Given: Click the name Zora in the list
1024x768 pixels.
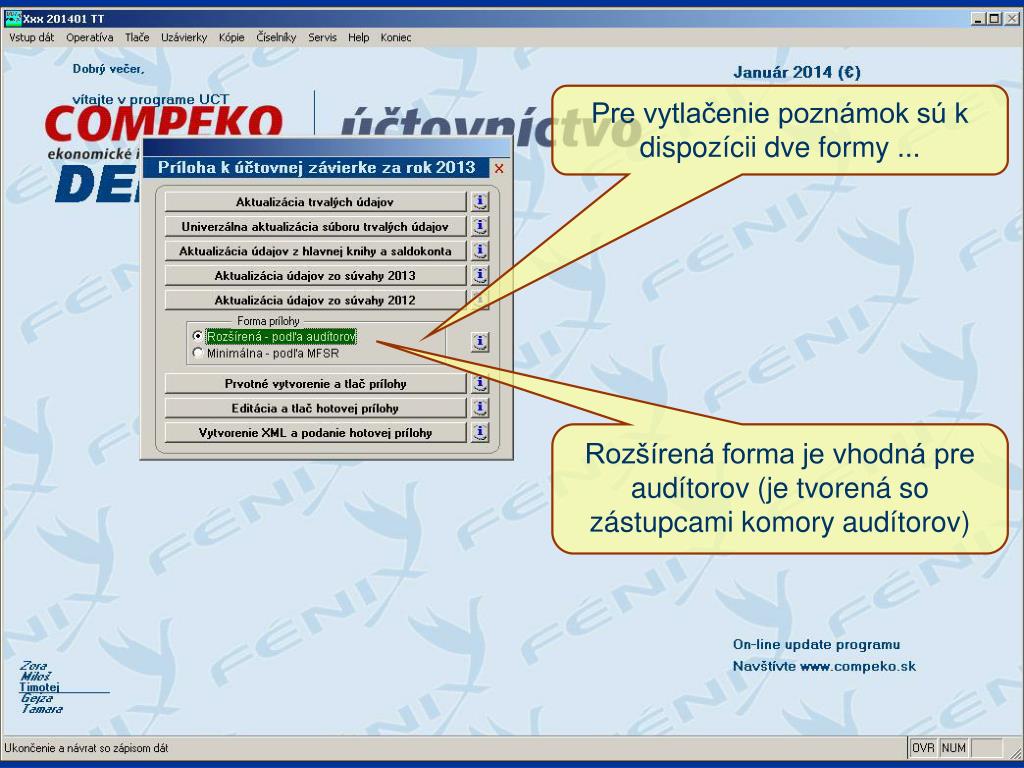Looking at the screenshot, I should 33,665.
